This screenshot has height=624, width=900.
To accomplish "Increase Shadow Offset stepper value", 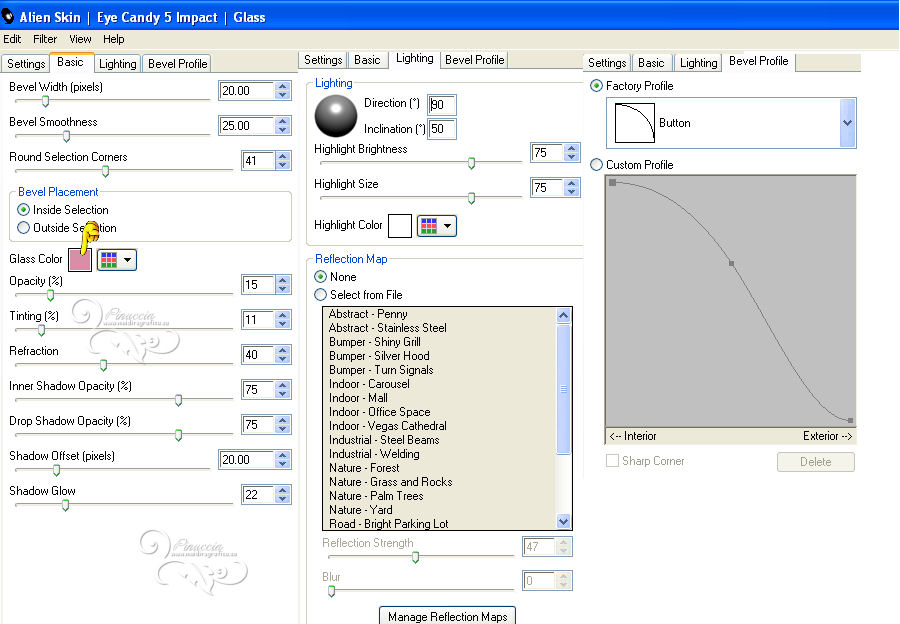I will pos(282,455).
